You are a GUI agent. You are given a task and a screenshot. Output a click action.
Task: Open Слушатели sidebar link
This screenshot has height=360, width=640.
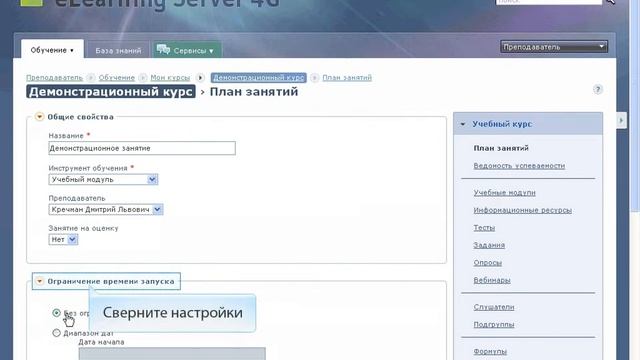(494, 307)
